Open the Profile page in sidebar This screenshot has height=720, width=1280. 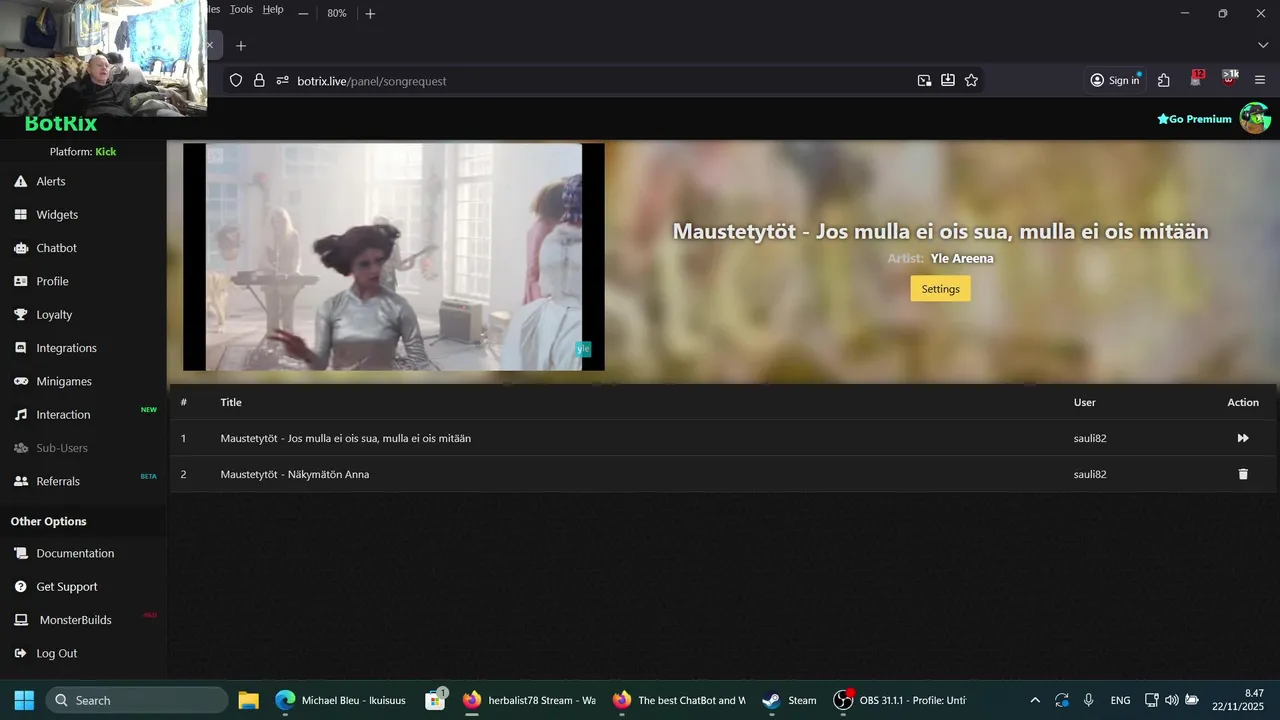click(52, 281)
